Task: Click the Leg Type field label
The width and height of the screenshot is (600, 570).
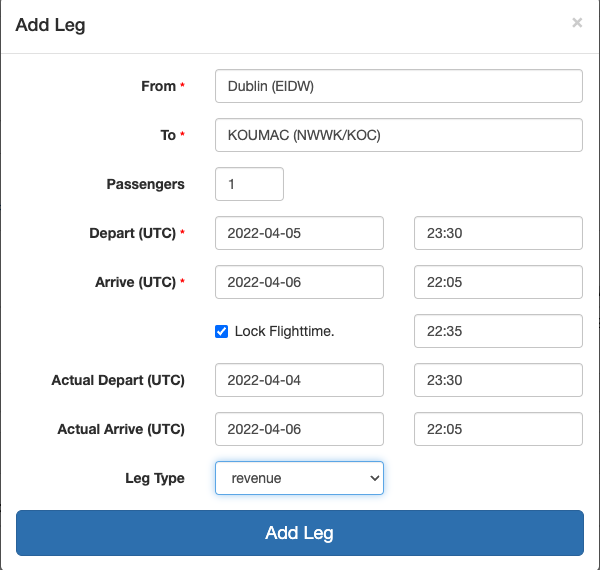Action: point(155,478)
